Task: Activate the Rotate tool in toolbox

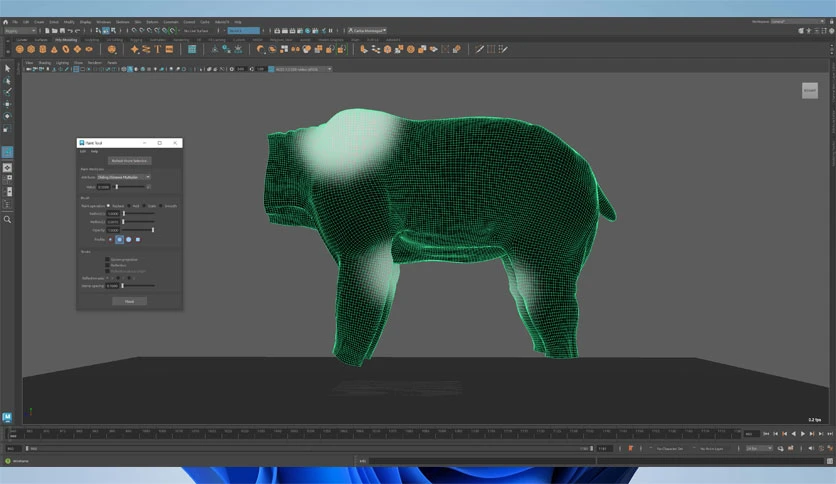Action: 7,116
